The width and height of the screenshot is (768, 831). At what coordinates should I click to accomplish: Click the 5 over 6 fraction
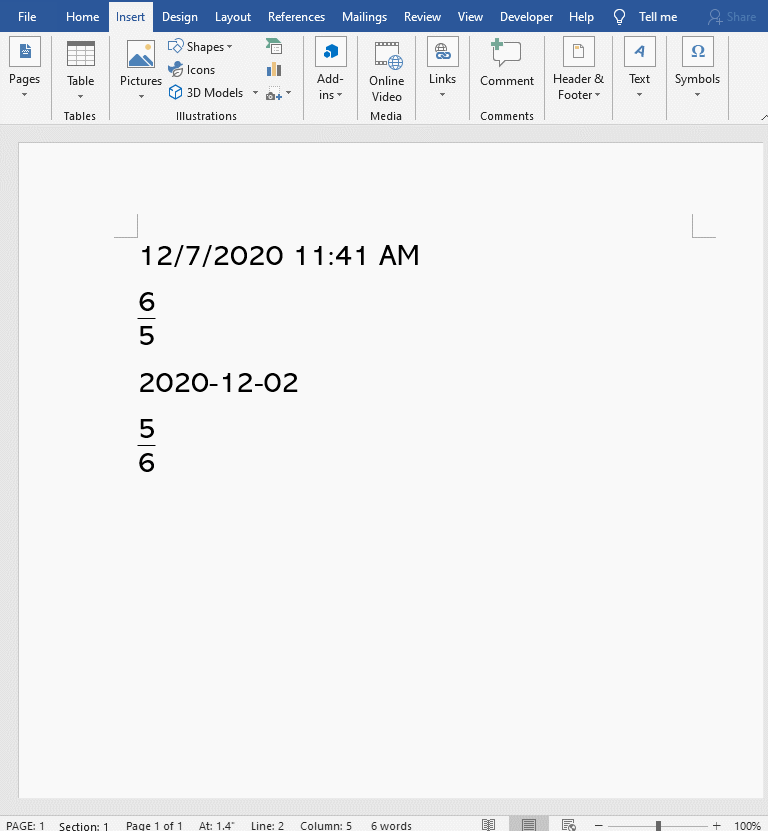(146, 446)
